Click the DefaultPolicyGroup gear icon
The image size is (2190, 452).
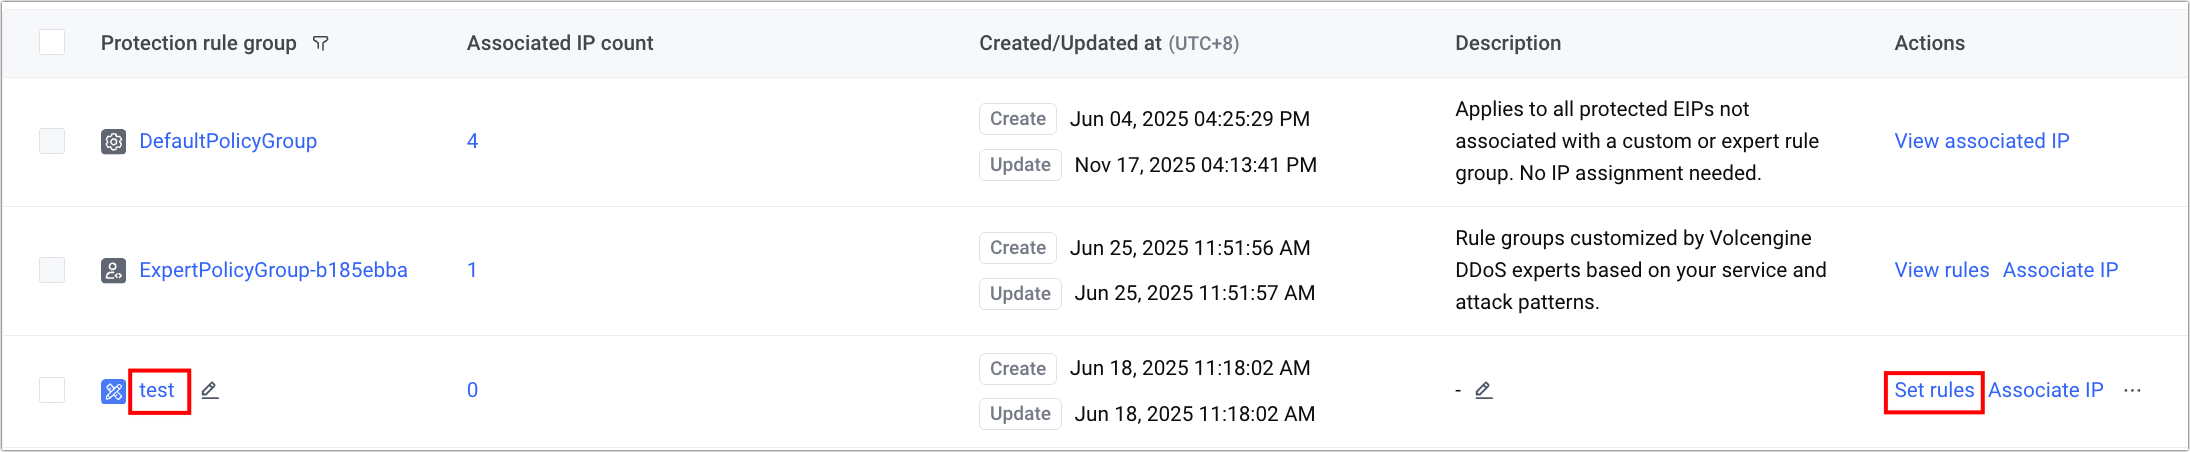click(113, 141)
